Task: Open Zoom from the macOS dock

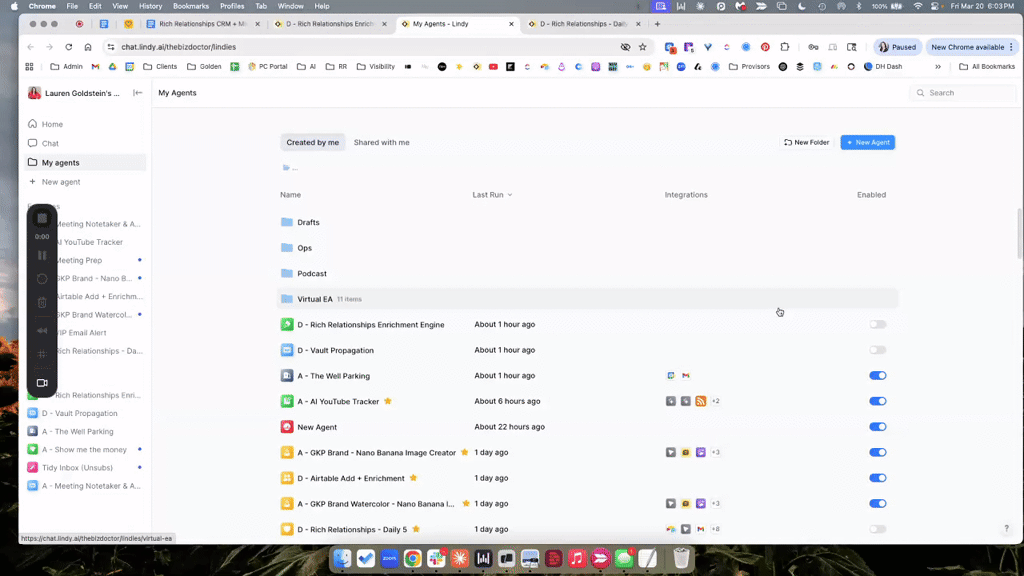Action: (x=390, y=559)
